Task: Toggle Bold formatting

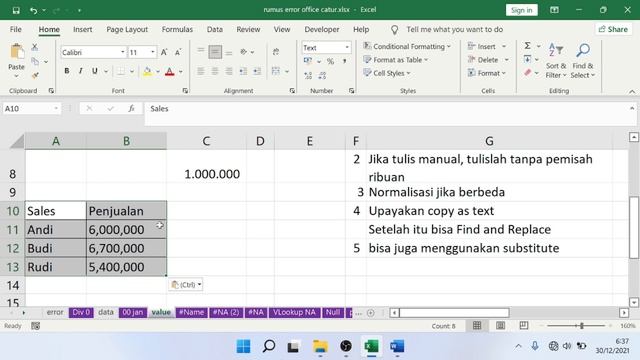Action: click(x=67, y=71)
